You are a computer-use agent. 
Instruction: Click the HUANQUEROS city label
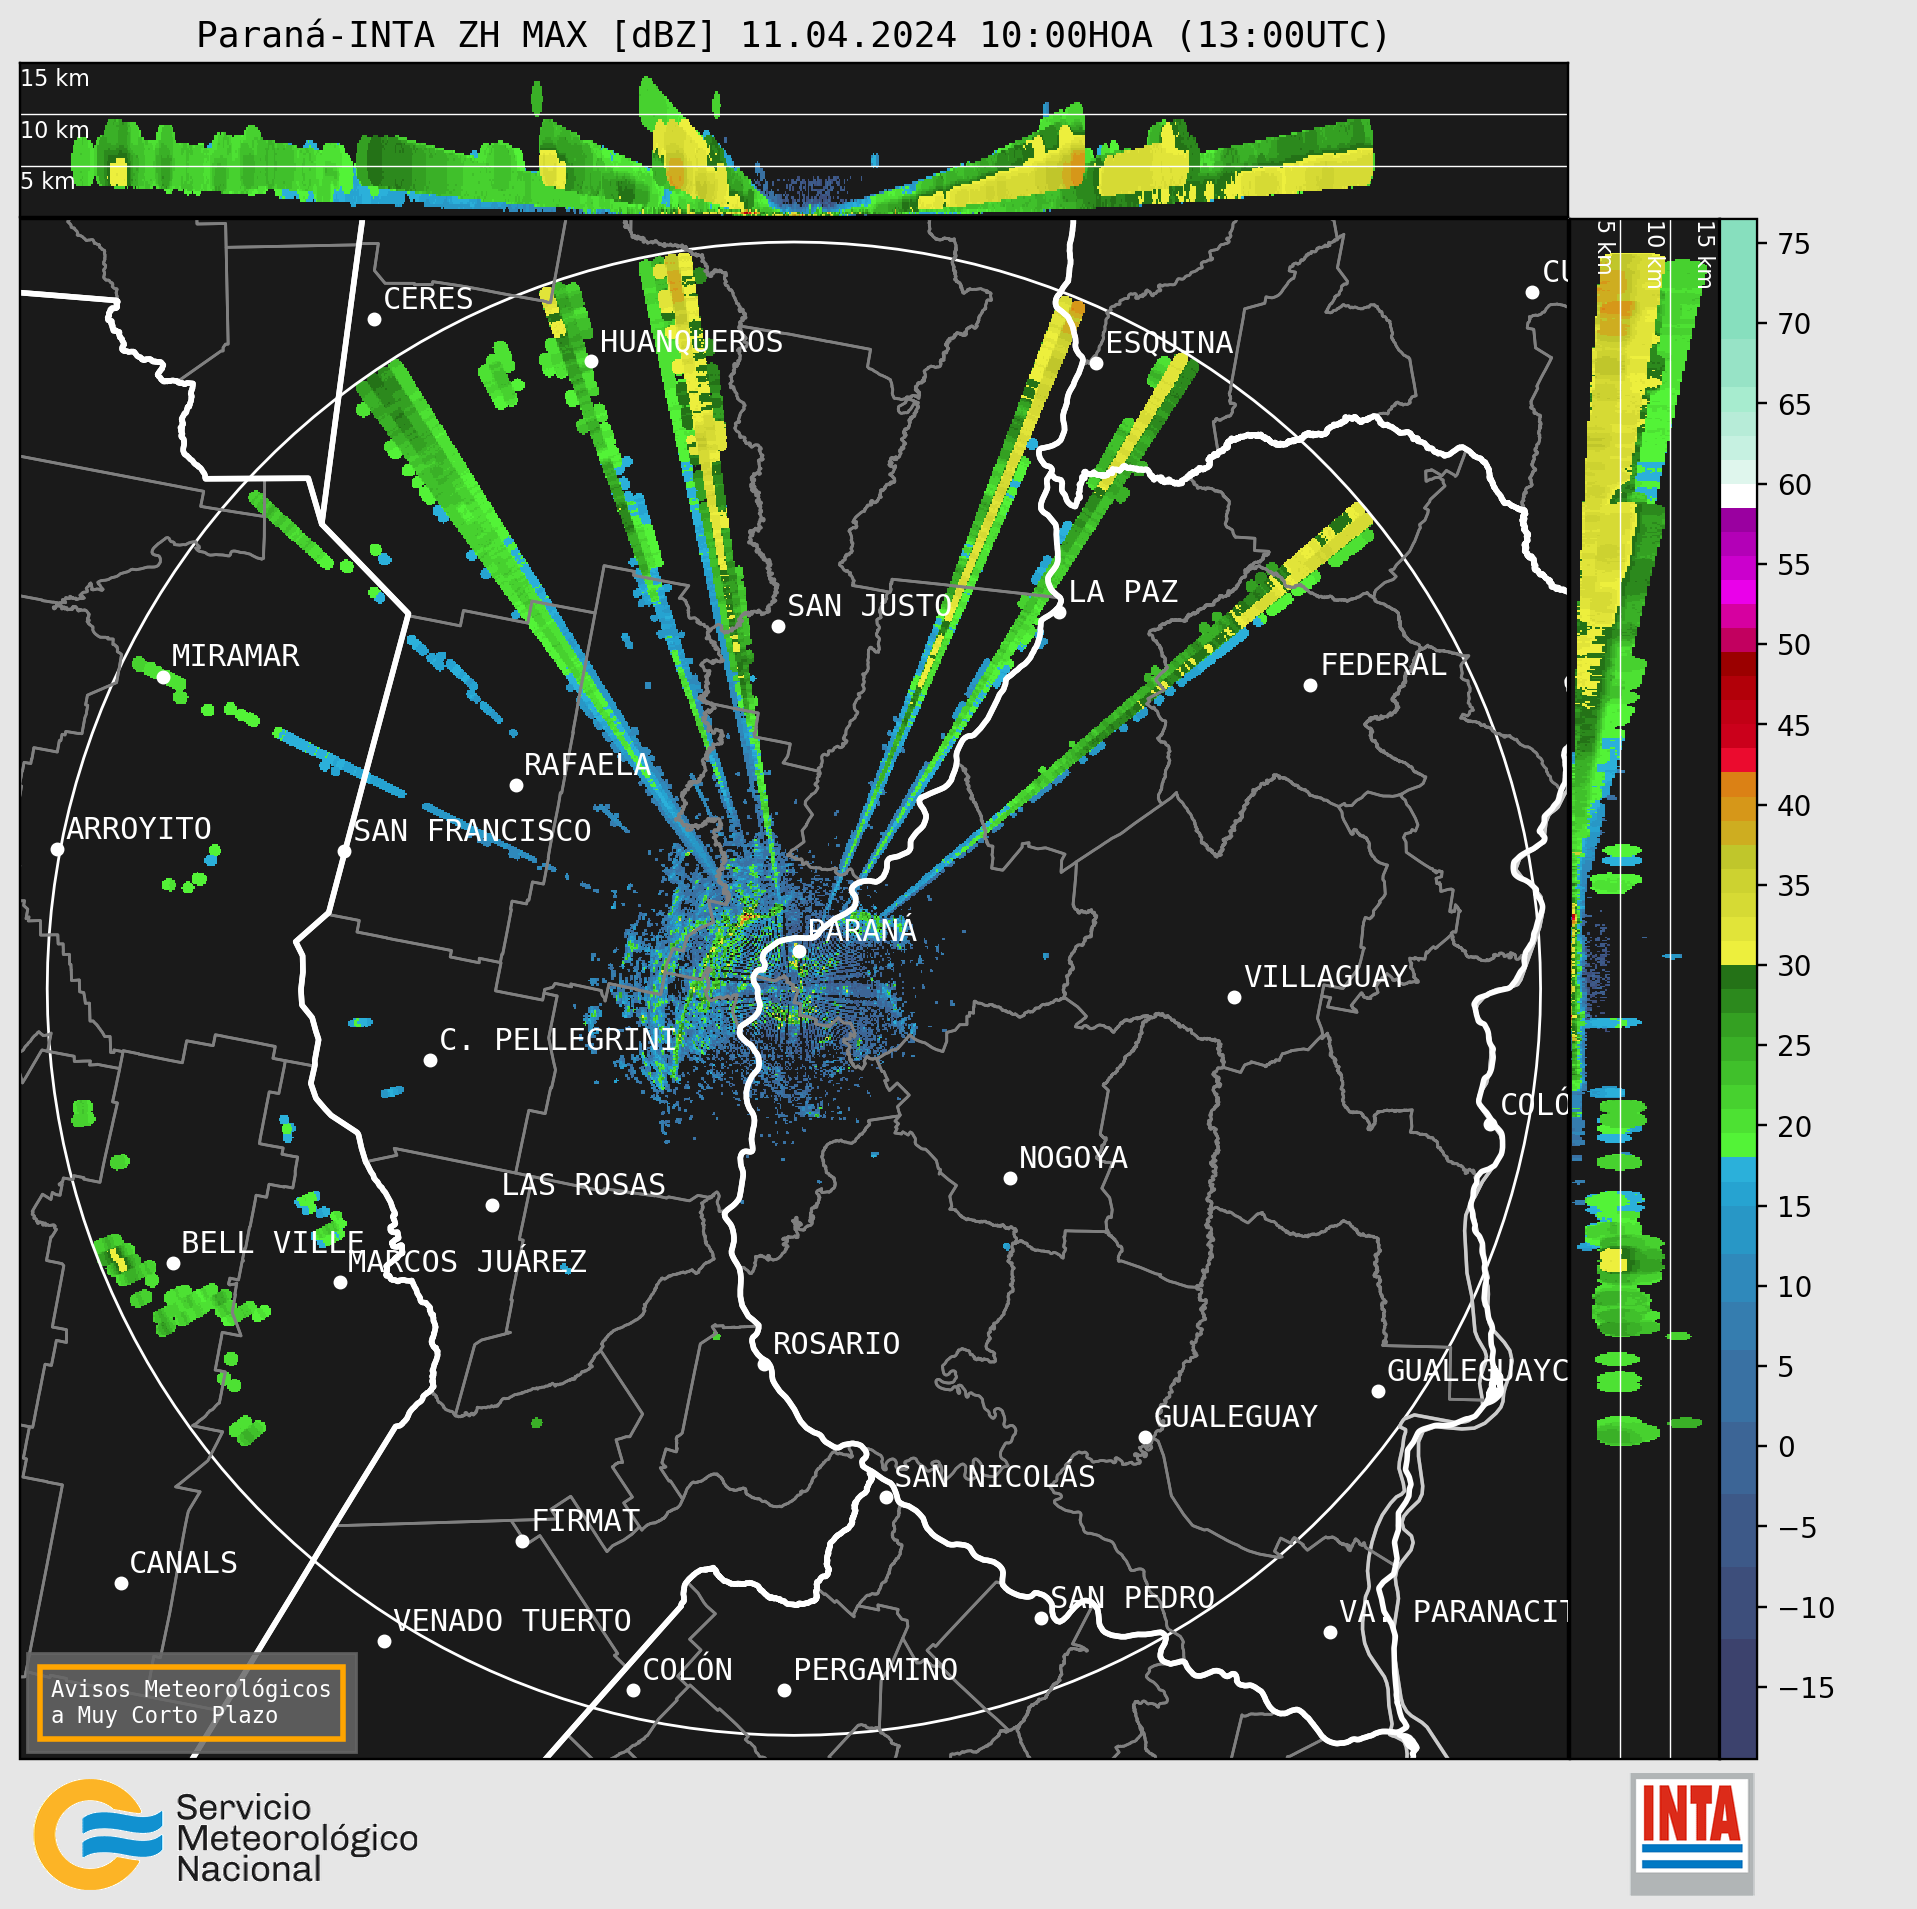pyautogui.click(x=691, y=342)
